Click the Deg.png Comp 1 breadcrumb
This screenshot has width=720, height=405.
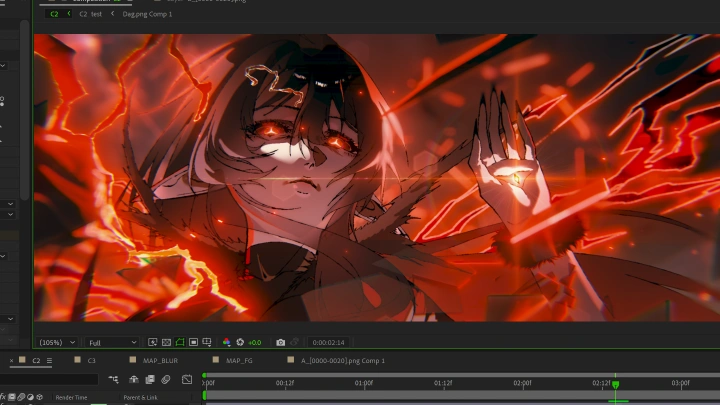click(x=147, y=14)
